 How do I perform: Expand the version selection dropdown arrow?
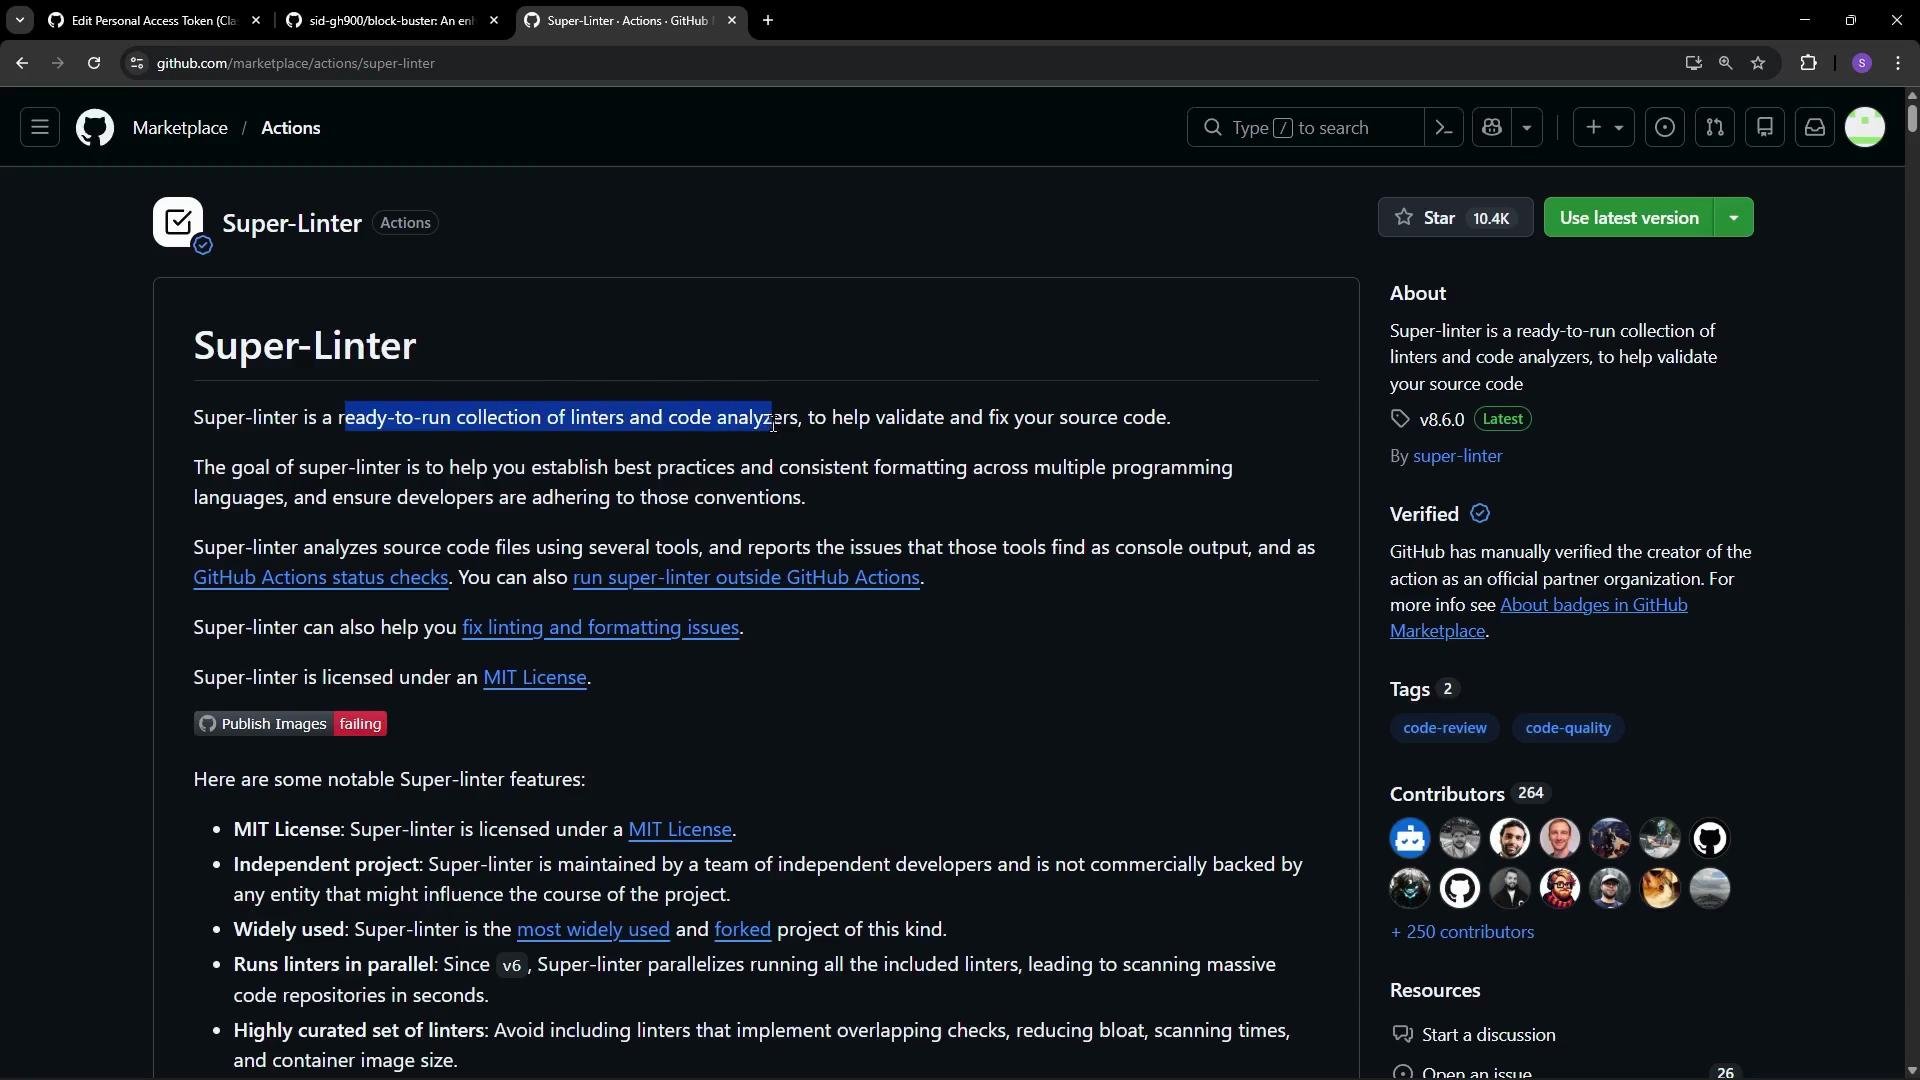coord(1734,218)
